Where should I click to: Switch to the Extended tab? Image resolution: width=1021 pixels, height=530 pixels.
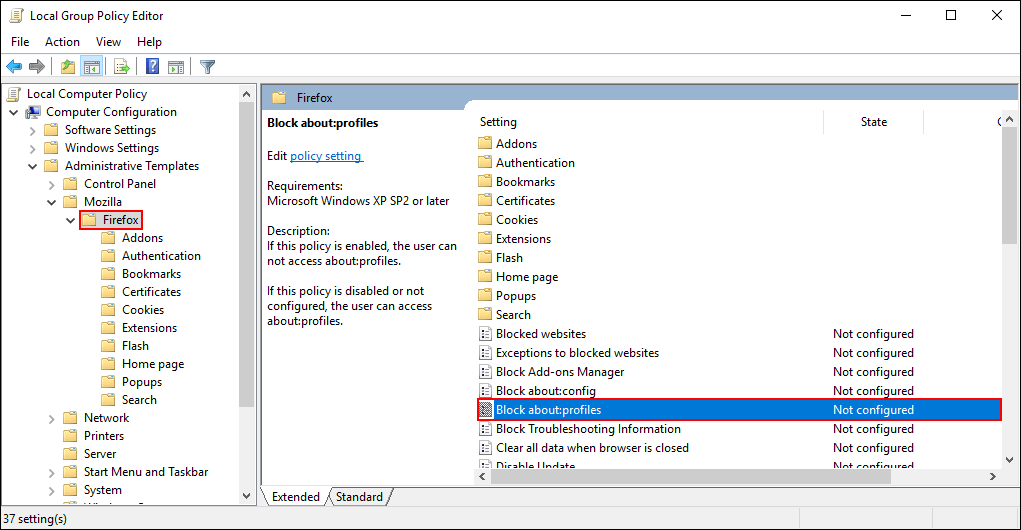click(x=296, y=497)
